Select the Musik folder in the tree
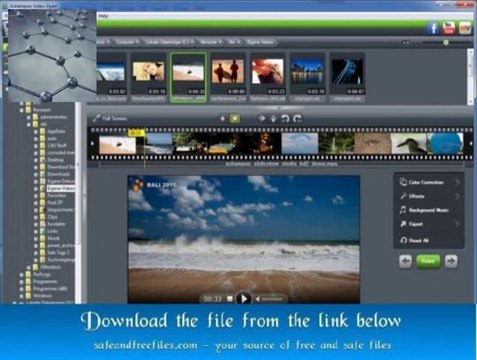This screenshot has height=360, width=477. point(53,238)
